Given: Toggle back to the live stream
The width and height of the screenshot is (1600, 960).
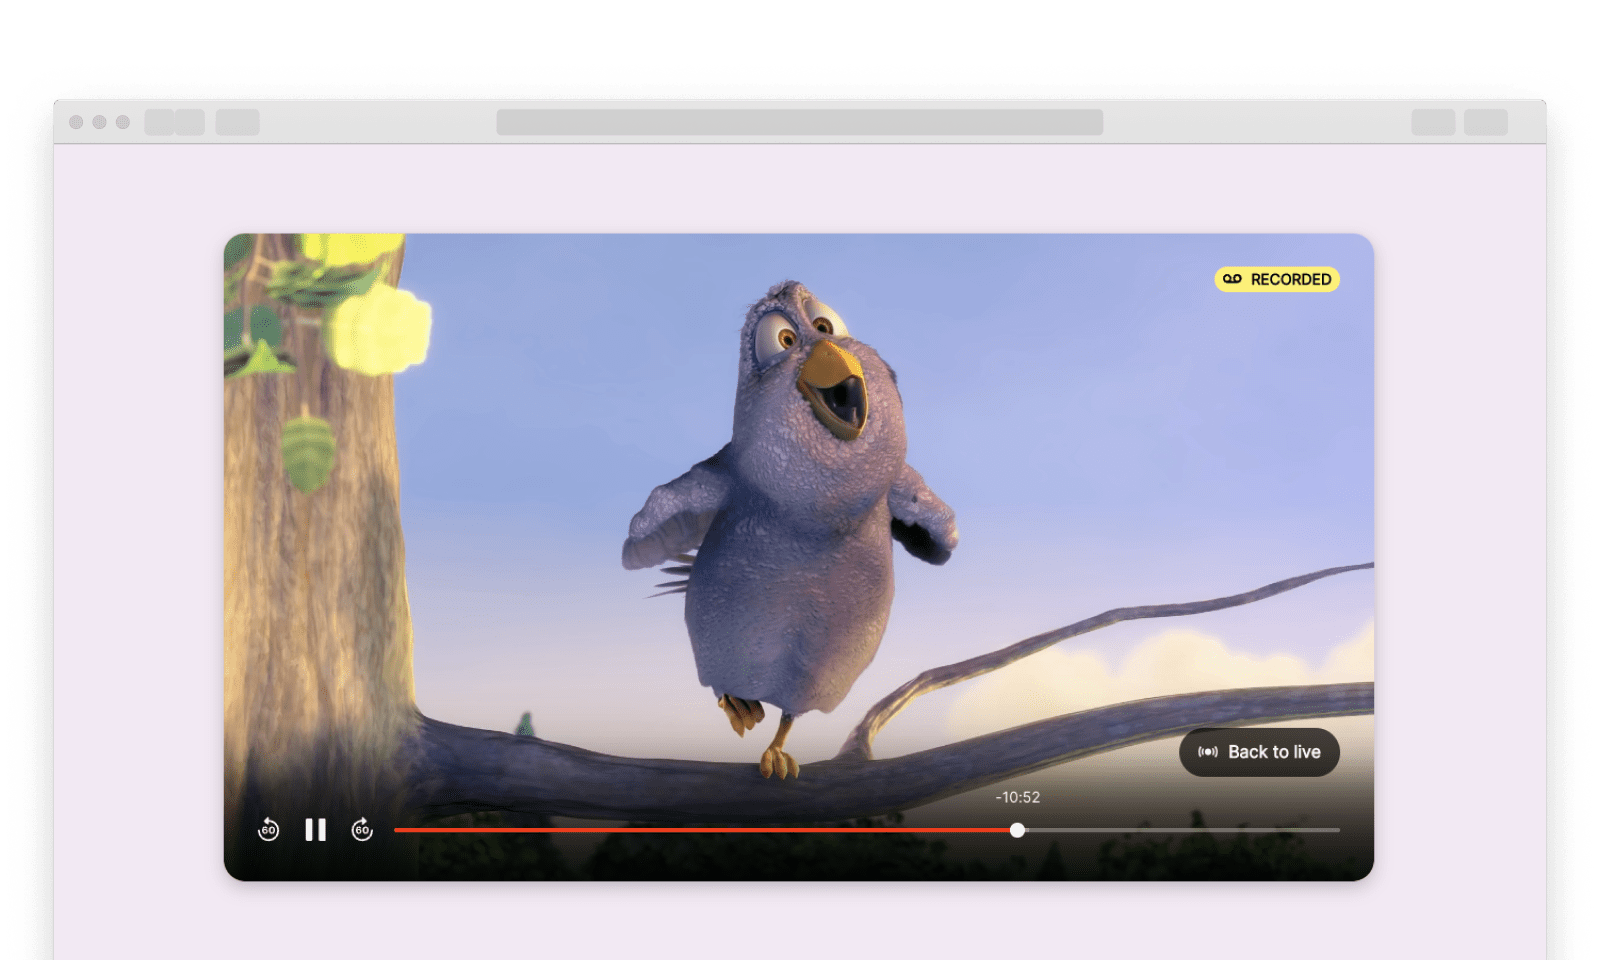Looking at the screenshot, I should click(x=1259, y=751).
